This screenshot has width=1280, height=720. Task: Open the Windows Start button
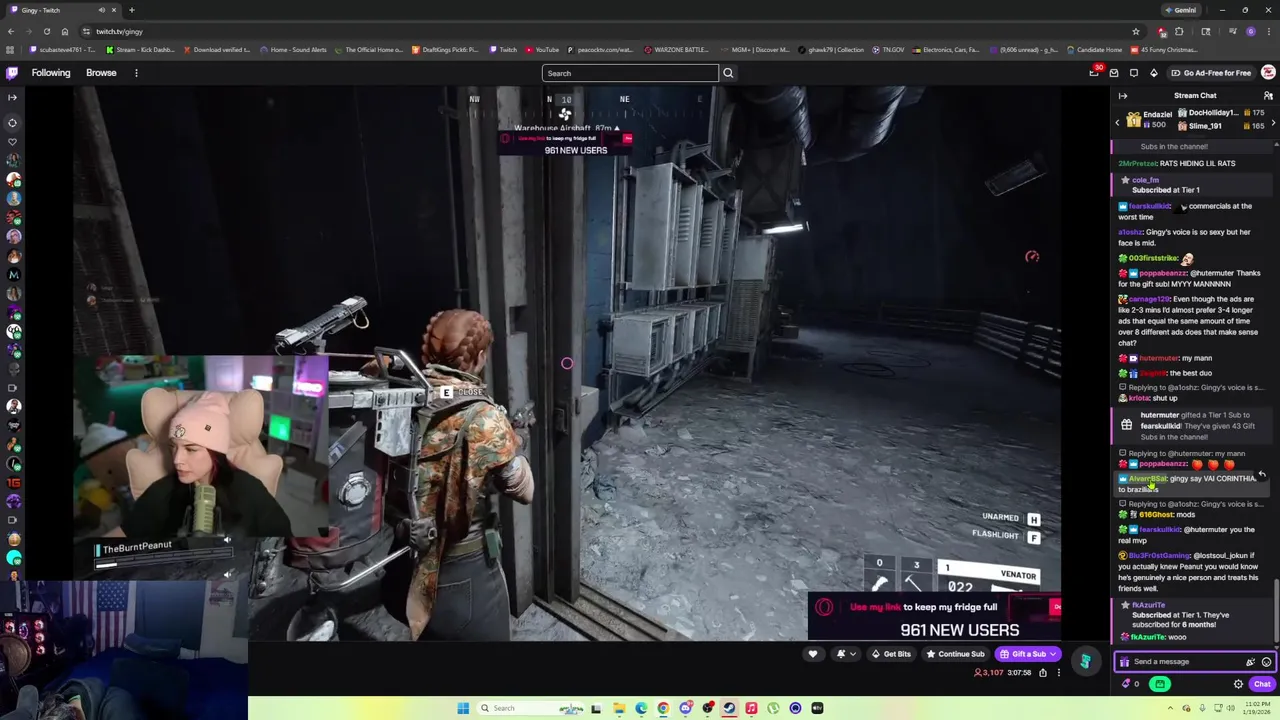click(x=463, y=708)
